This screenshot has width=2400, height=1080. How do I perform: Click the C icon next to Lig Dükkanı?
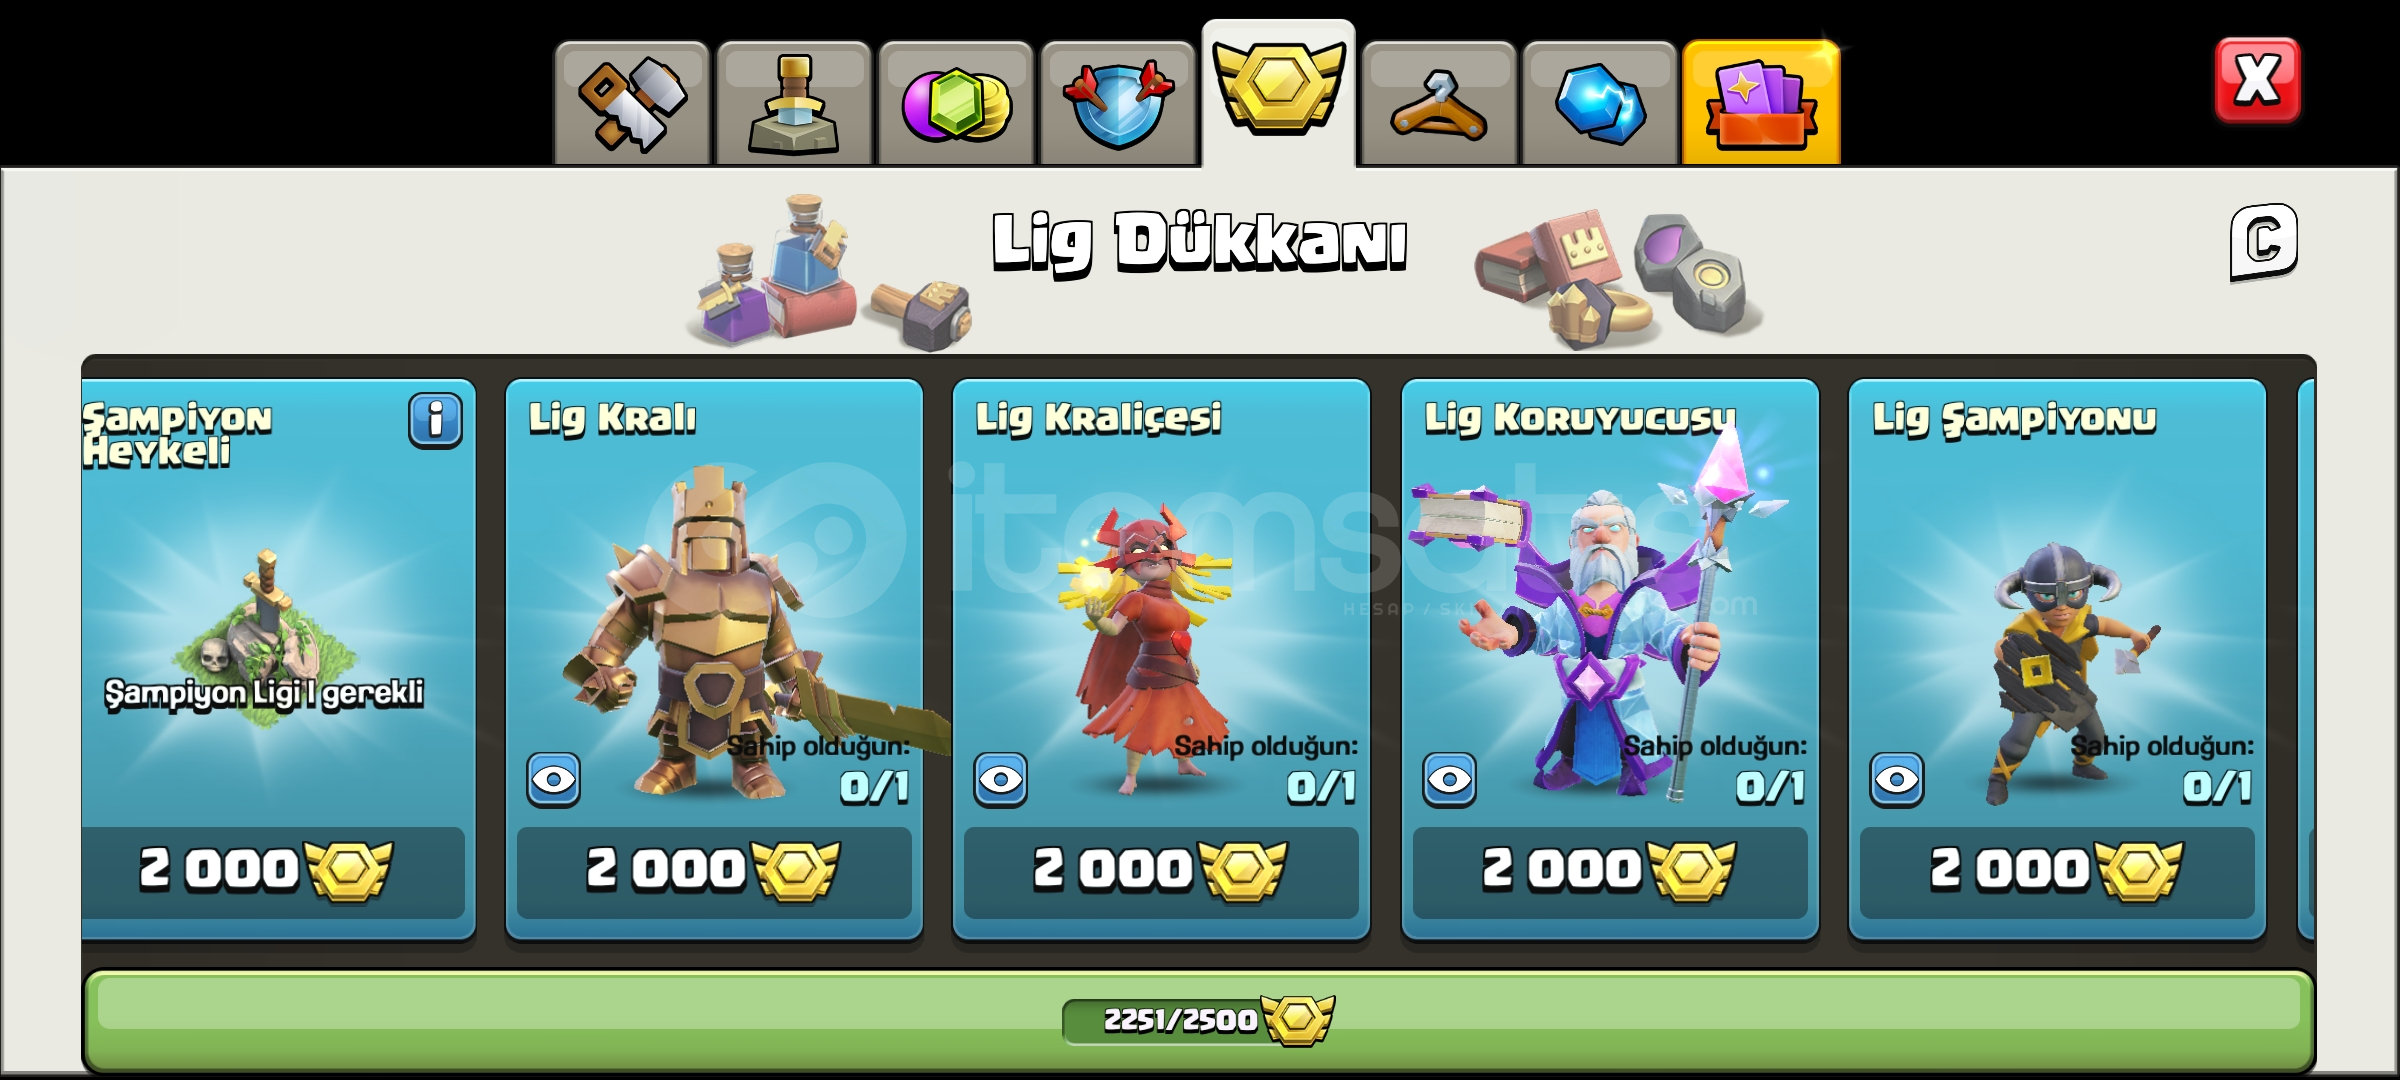coord(2264,243)
